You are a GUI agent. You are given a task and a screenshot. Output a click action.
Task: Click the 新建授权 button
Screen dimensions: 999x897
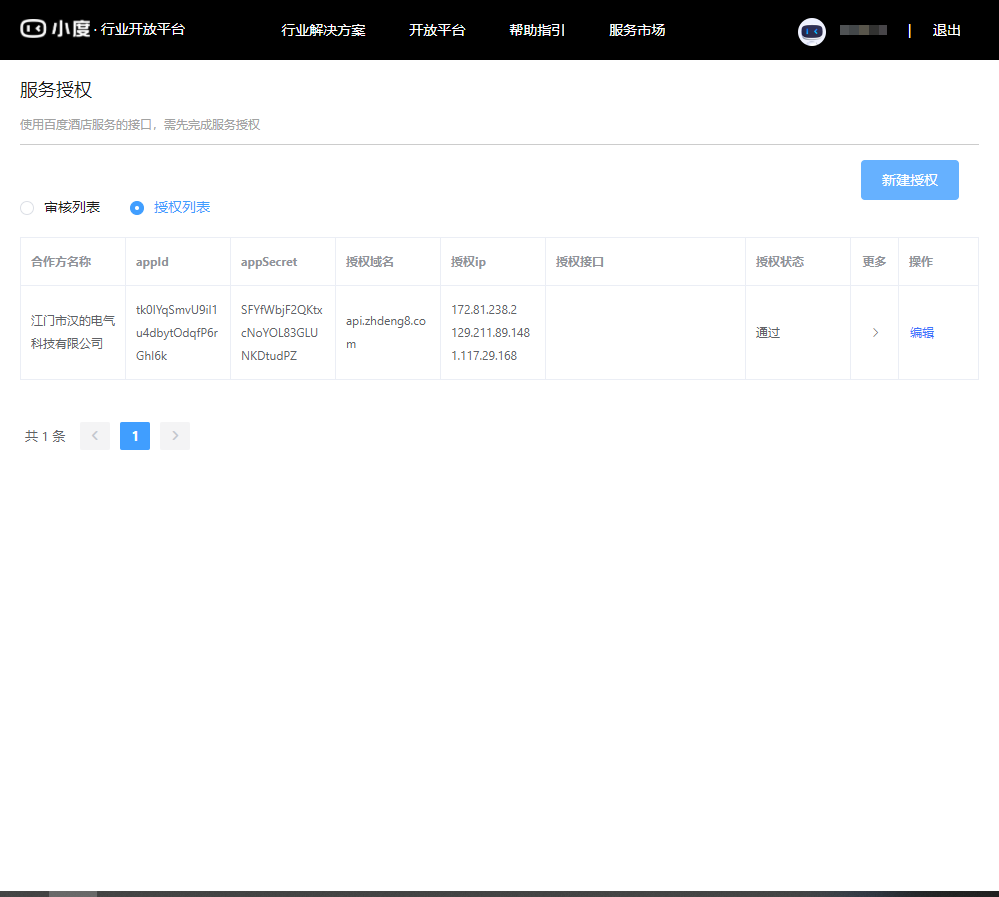[x=909, y=180]
